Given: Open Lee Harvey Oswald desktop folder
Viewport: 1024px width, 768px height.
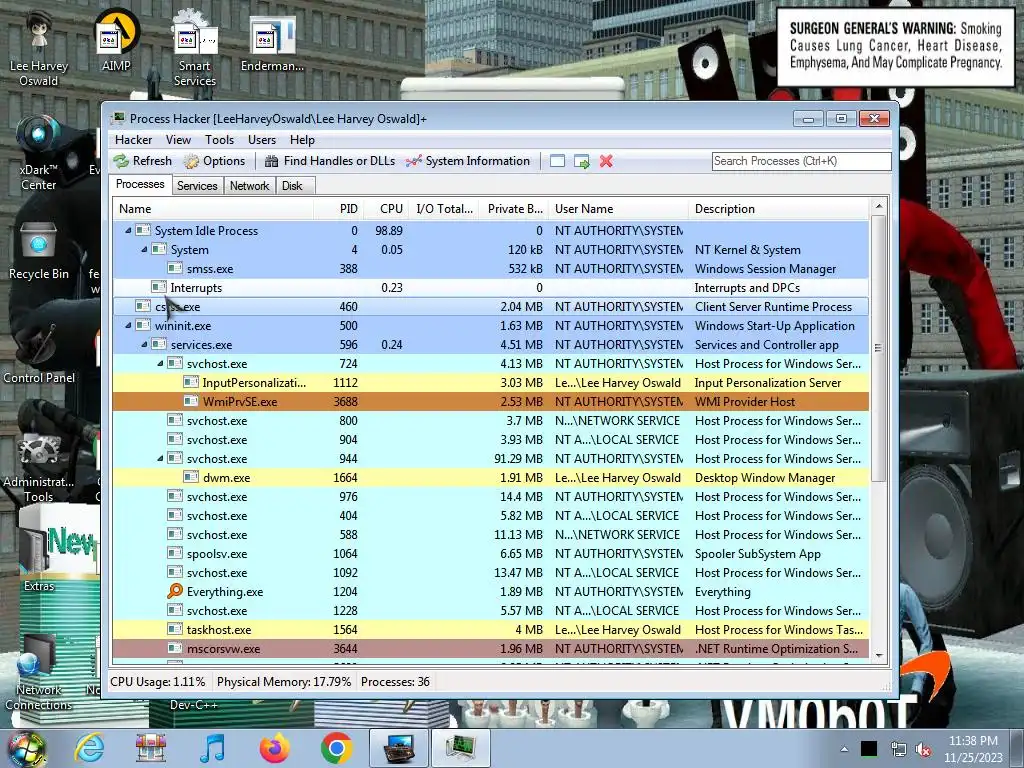Looking at the screenshot, I should [x=39, y=49].
